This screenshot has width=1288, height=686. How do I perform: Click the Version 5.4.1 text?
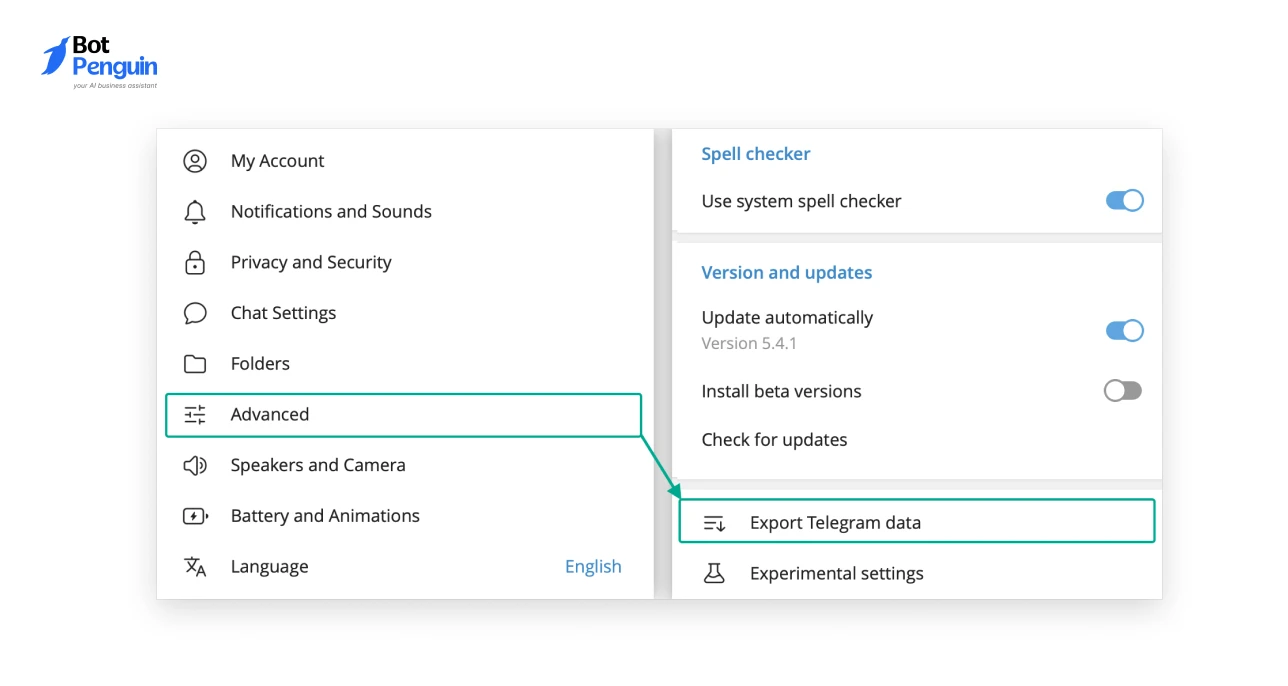(749, 343)
